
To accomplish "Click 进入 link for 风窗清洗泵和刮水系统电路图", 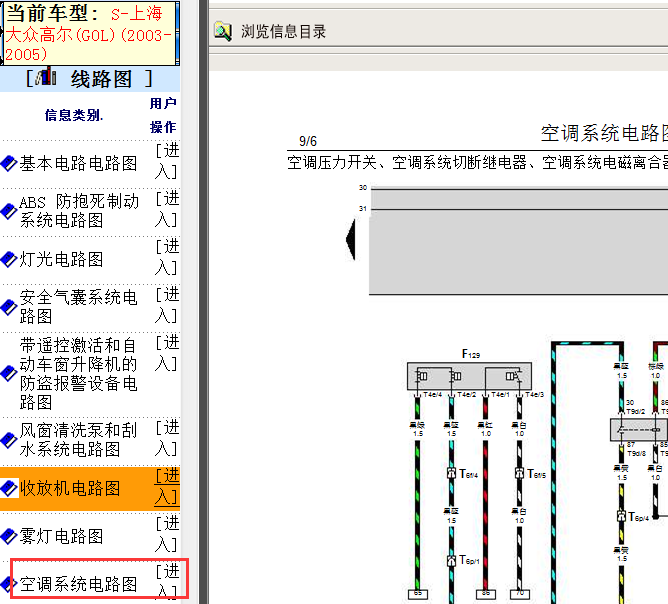I will pos(167,438).
